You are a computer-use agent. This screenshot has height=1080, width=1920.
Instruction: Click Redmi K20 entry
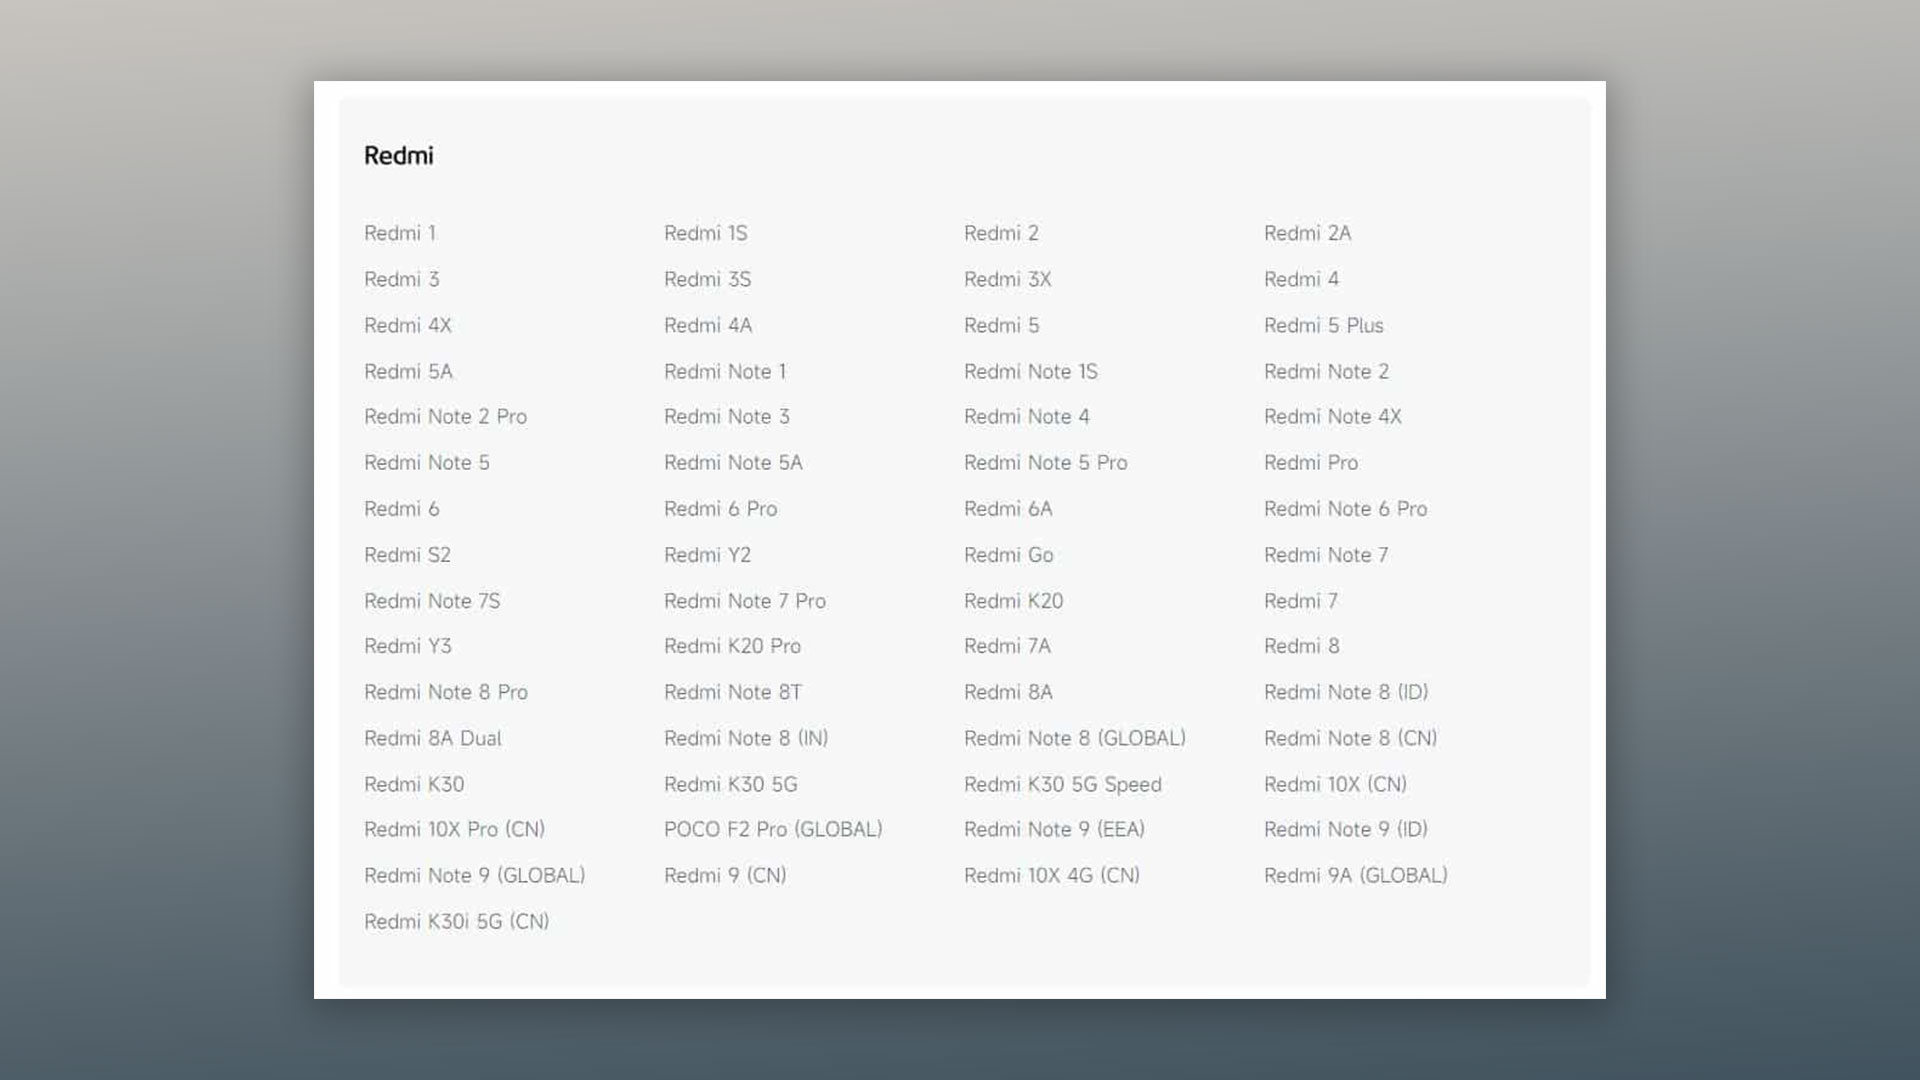1014,600
